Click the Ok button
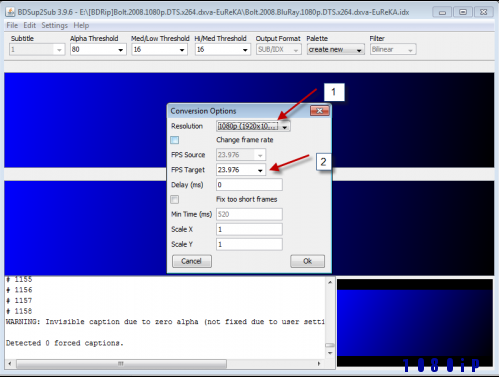499x377 pixels. [x=307, y=261]
